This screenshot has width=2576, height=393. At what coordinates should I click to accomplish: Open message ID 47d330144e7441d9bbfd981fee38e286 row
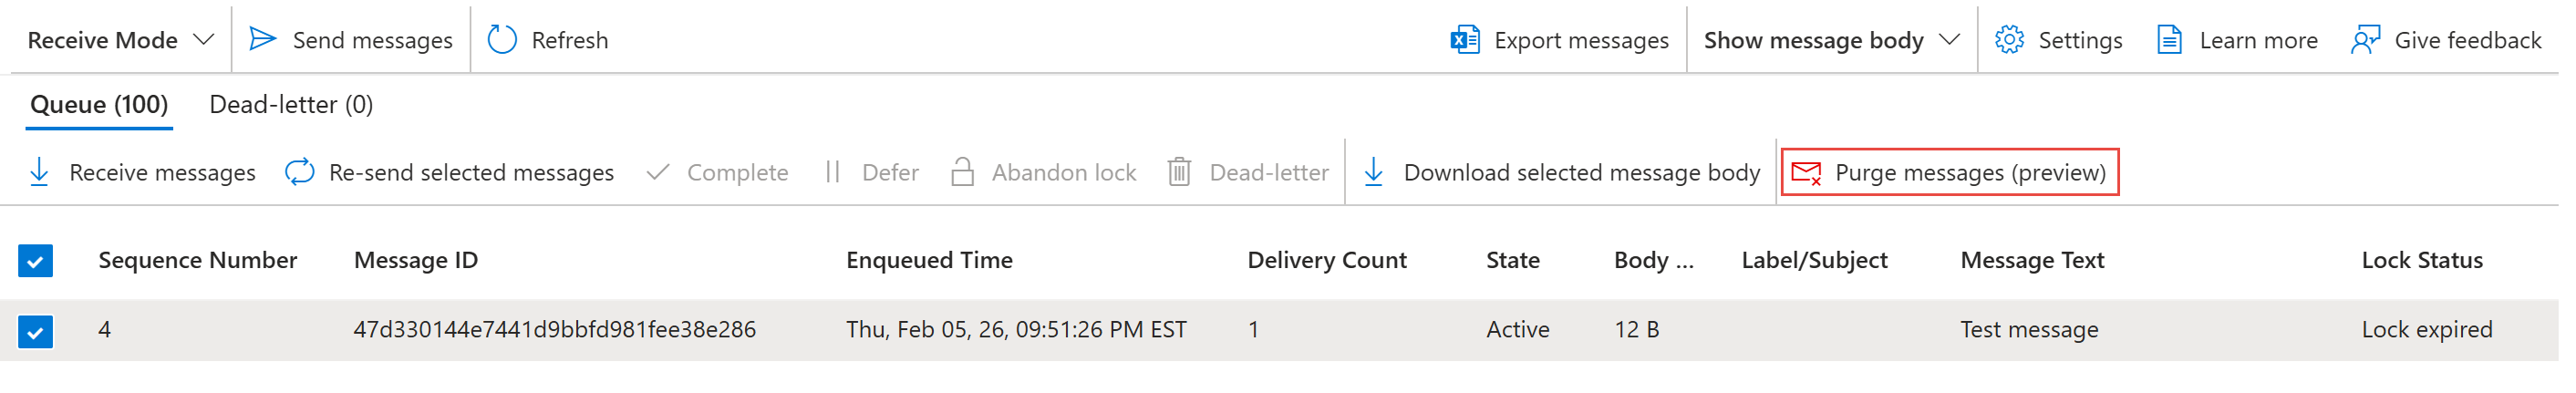click(x=554, y=330)
